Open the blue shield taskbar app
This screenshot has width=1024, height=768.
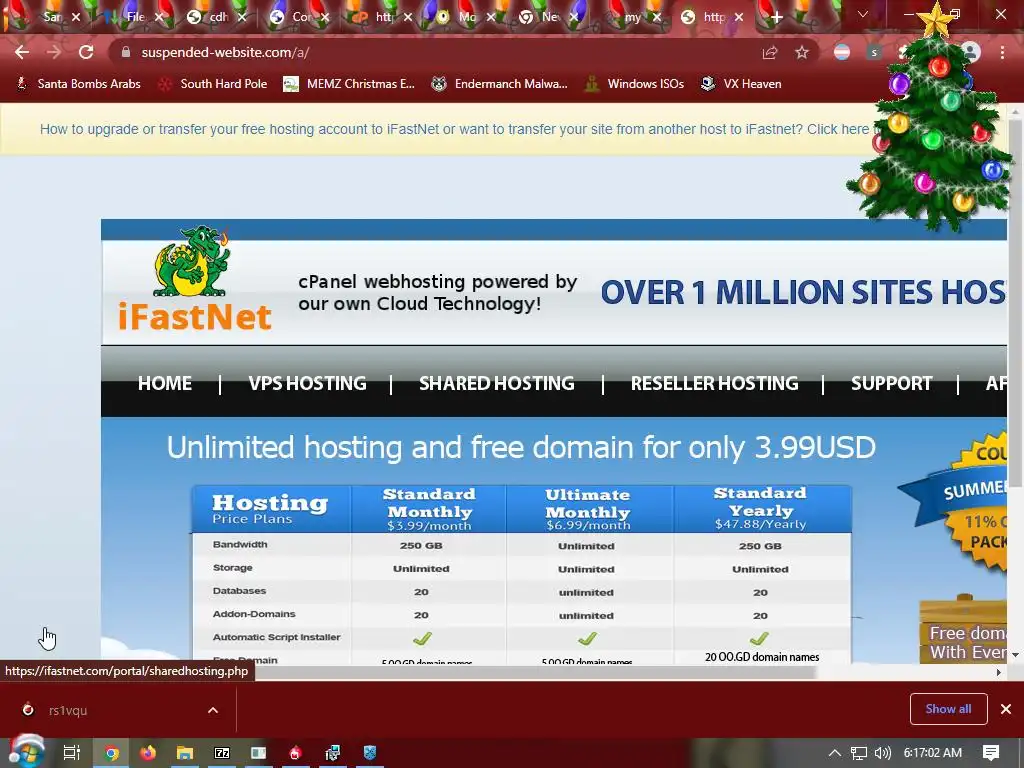[370, 753]
